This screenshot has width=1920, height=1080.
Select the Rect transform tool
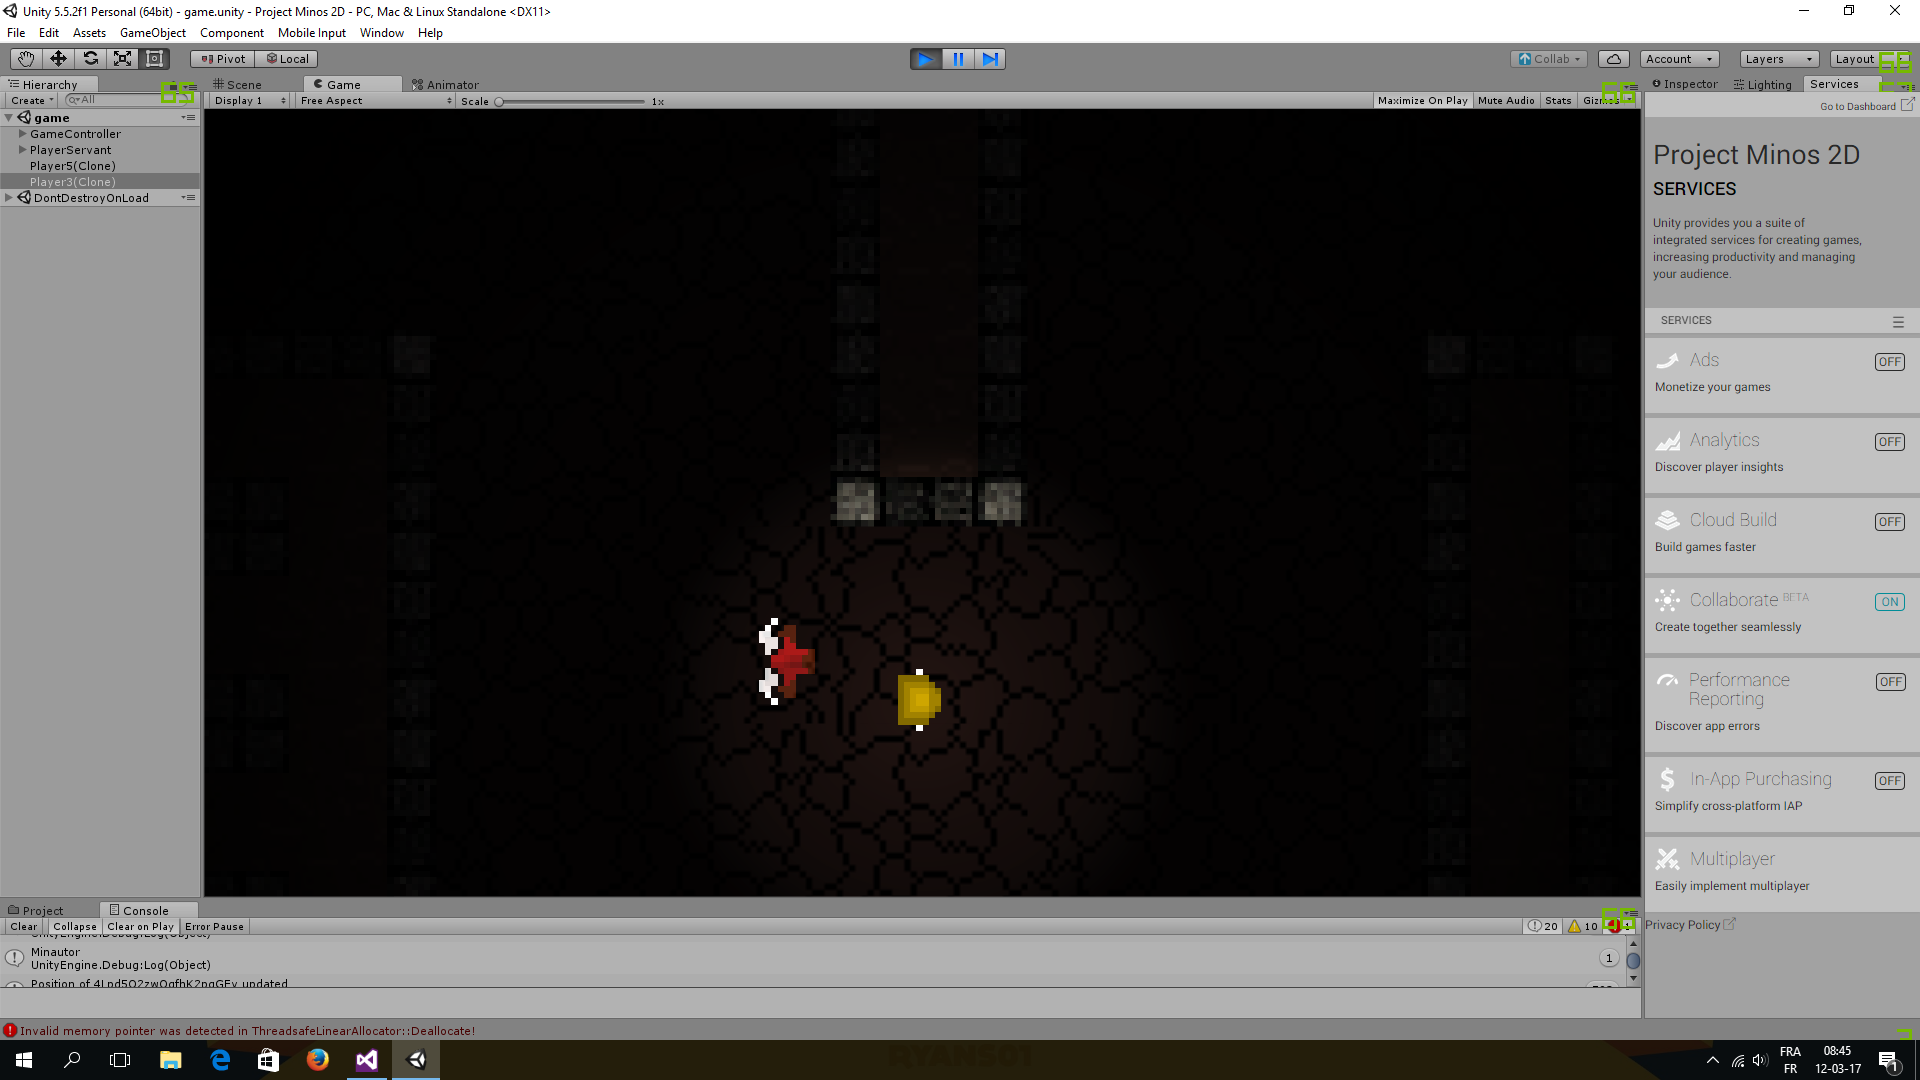[154, 59]
